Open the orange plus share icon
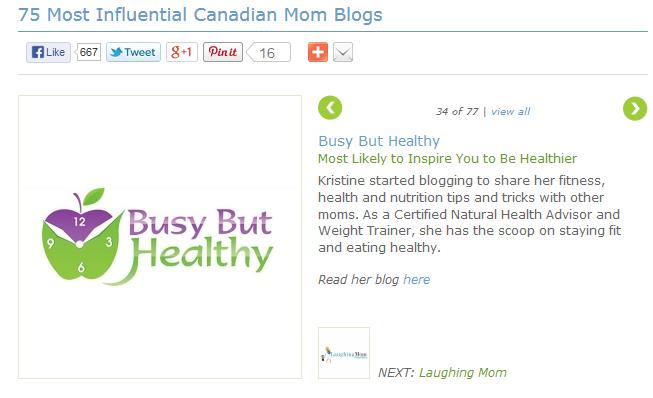 pyautogui.click(x=318, y=52)
